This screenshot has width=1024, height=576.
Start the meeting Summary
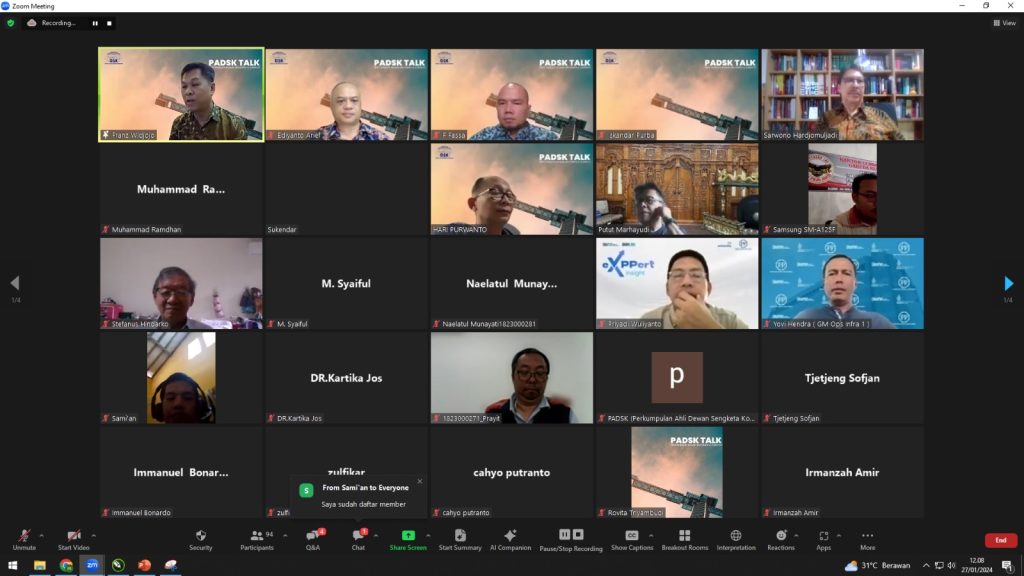point(460,539)
